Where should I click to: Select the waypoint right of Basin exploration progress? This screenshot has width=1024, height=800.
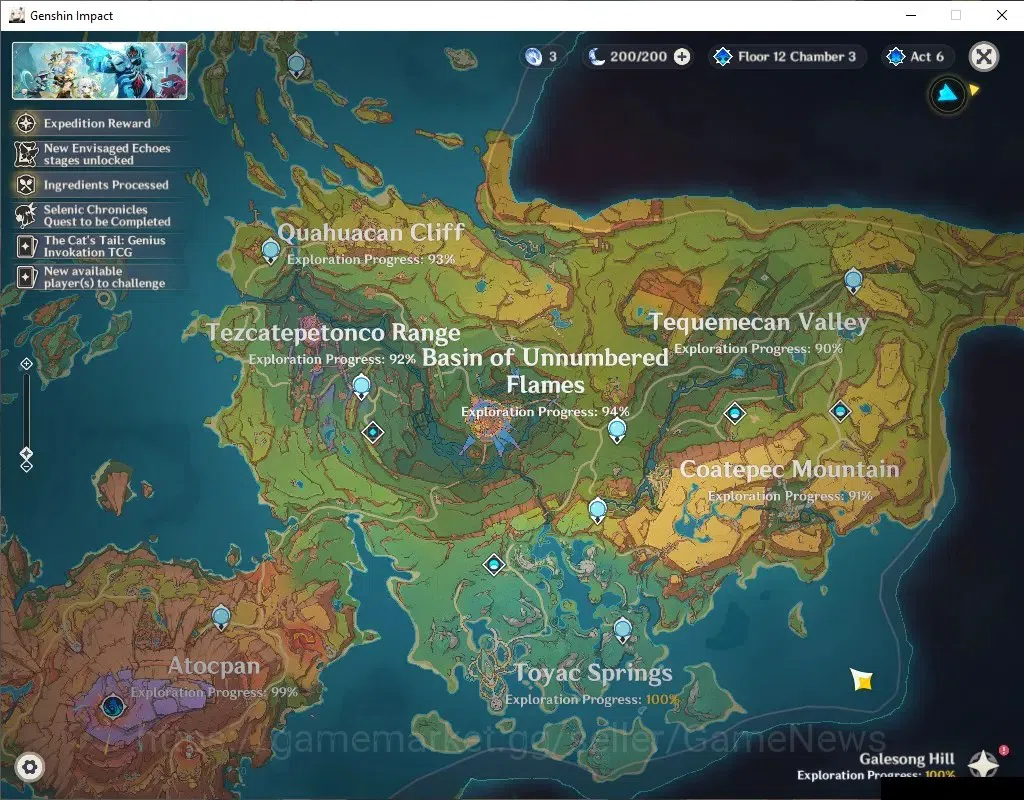click(616, 430)
